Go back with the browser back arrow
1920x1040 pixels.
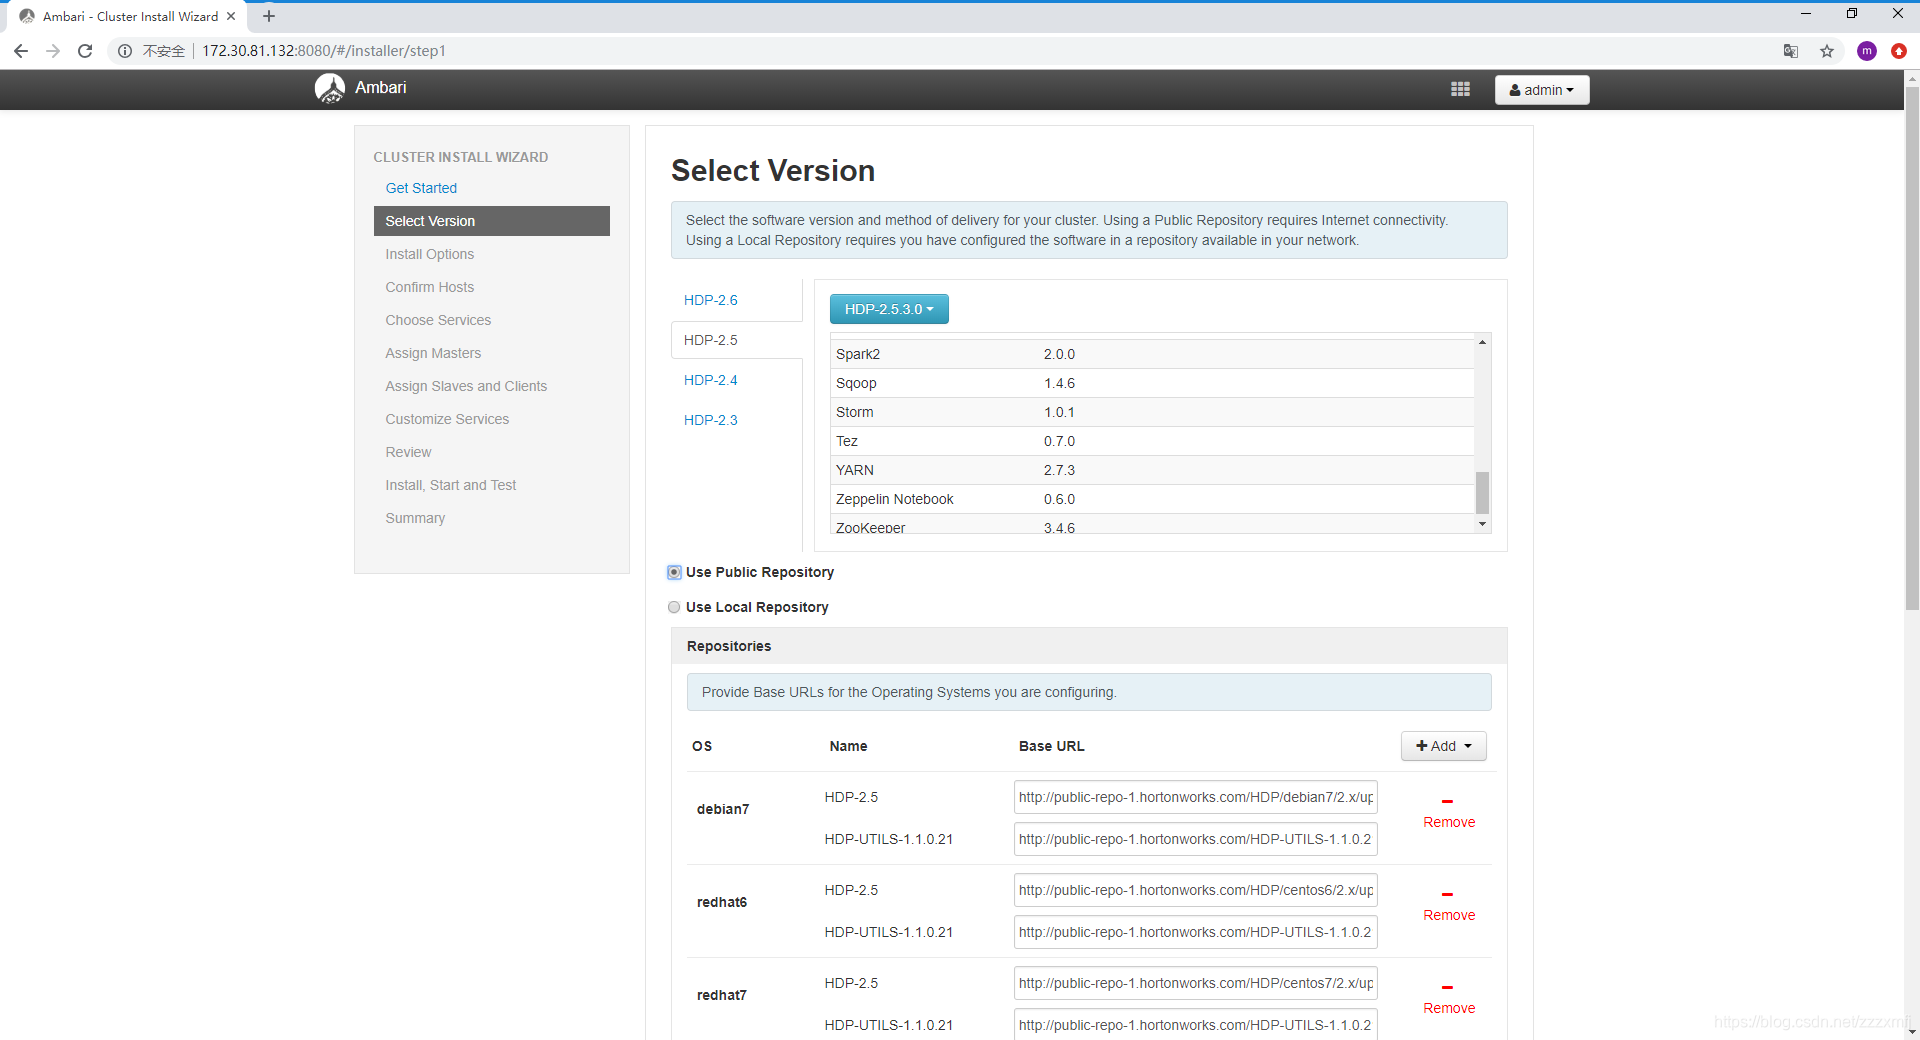(x=21, y=51)
